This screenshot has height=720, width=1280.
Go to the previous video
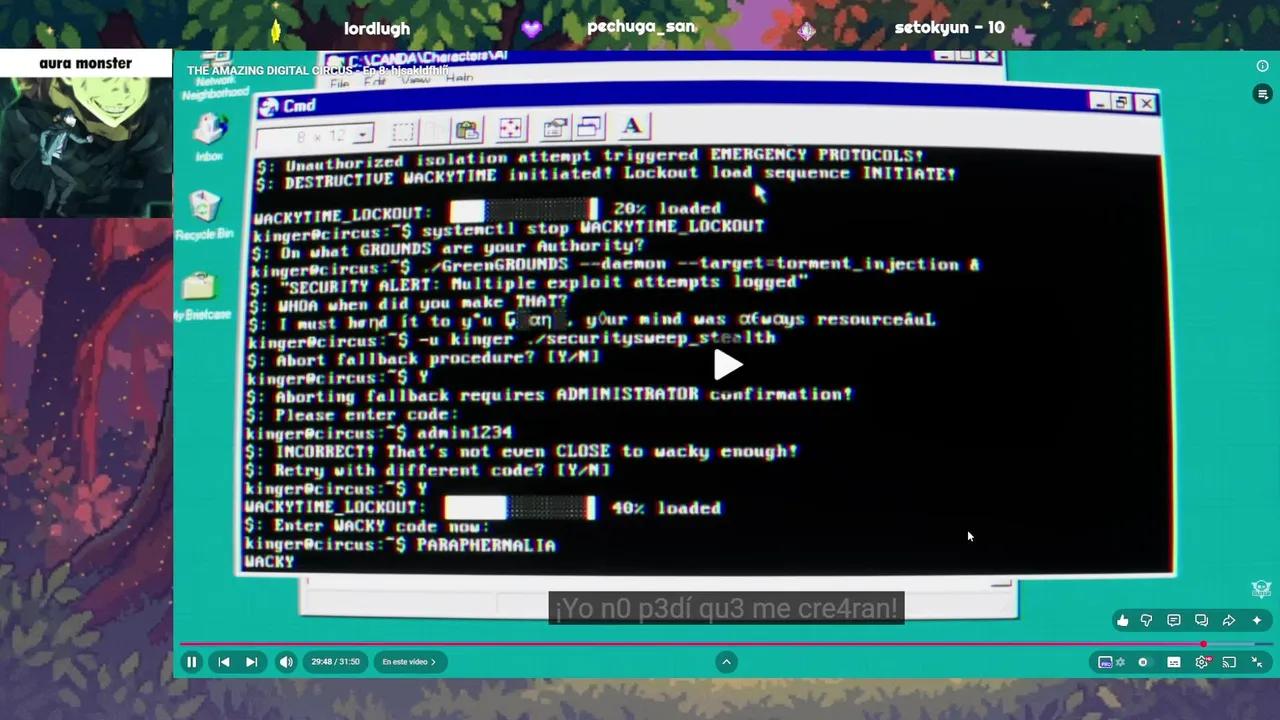point(224,662)
